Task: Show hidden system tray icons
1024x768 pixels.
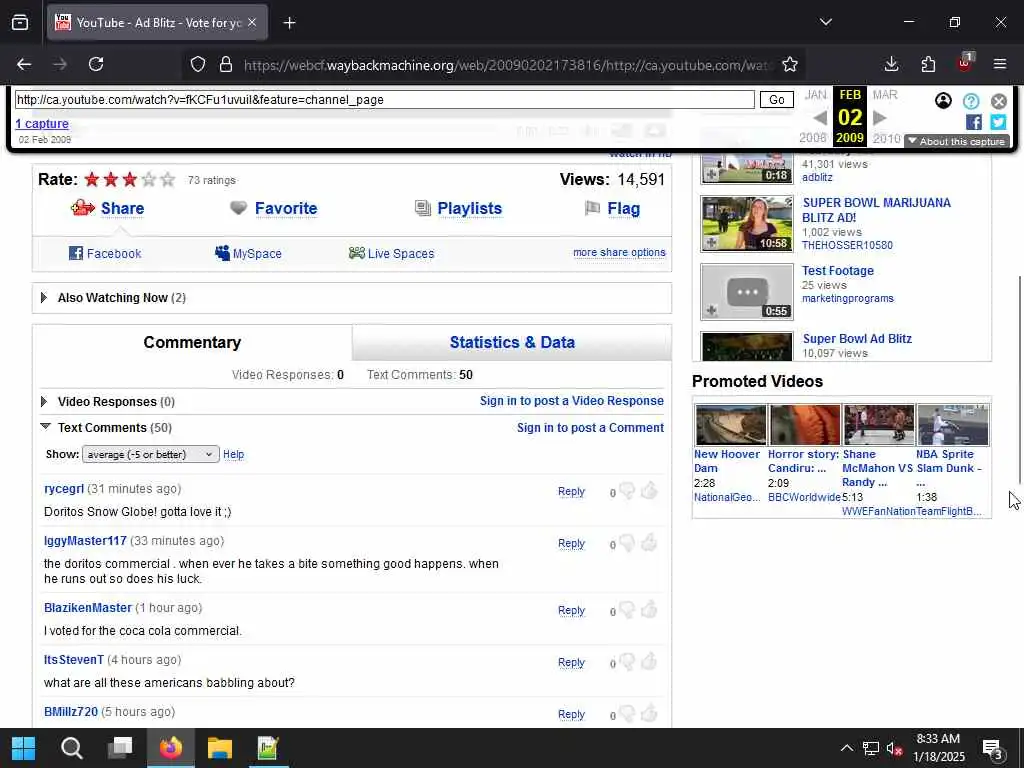Action: [x=846, y=748]
